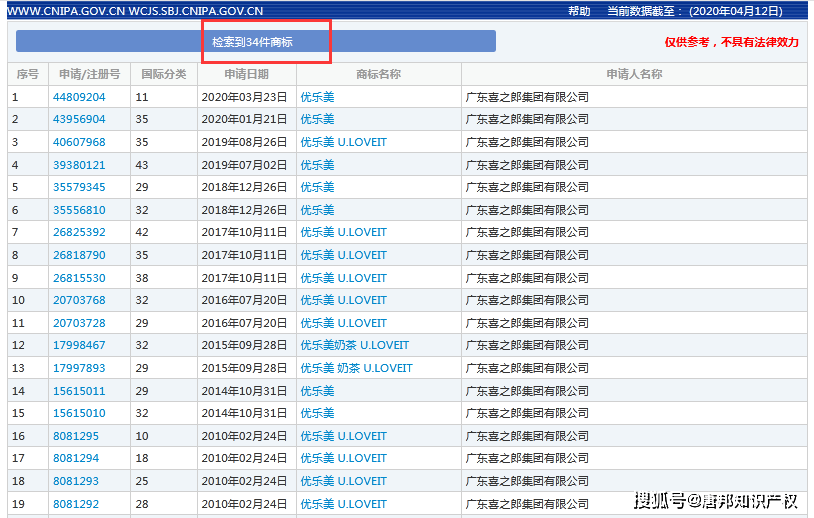Open 优乐美 trademark in row 2
This screenshot has height=518, width=814.
(x=317, y=119)
